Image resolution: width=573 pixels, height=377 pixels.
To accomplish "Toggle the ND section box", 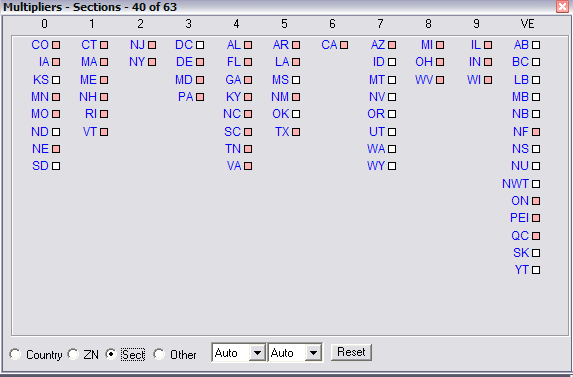I will (x=56, y=132).
